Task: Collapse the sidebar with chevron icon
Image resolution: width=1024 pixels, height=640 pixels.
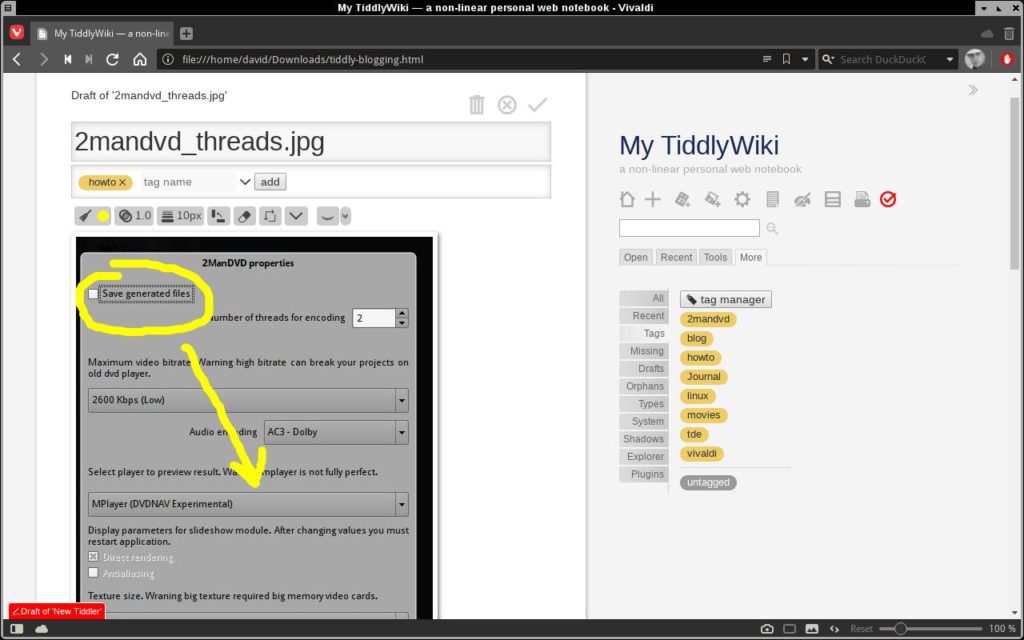Action: point(973,90)
